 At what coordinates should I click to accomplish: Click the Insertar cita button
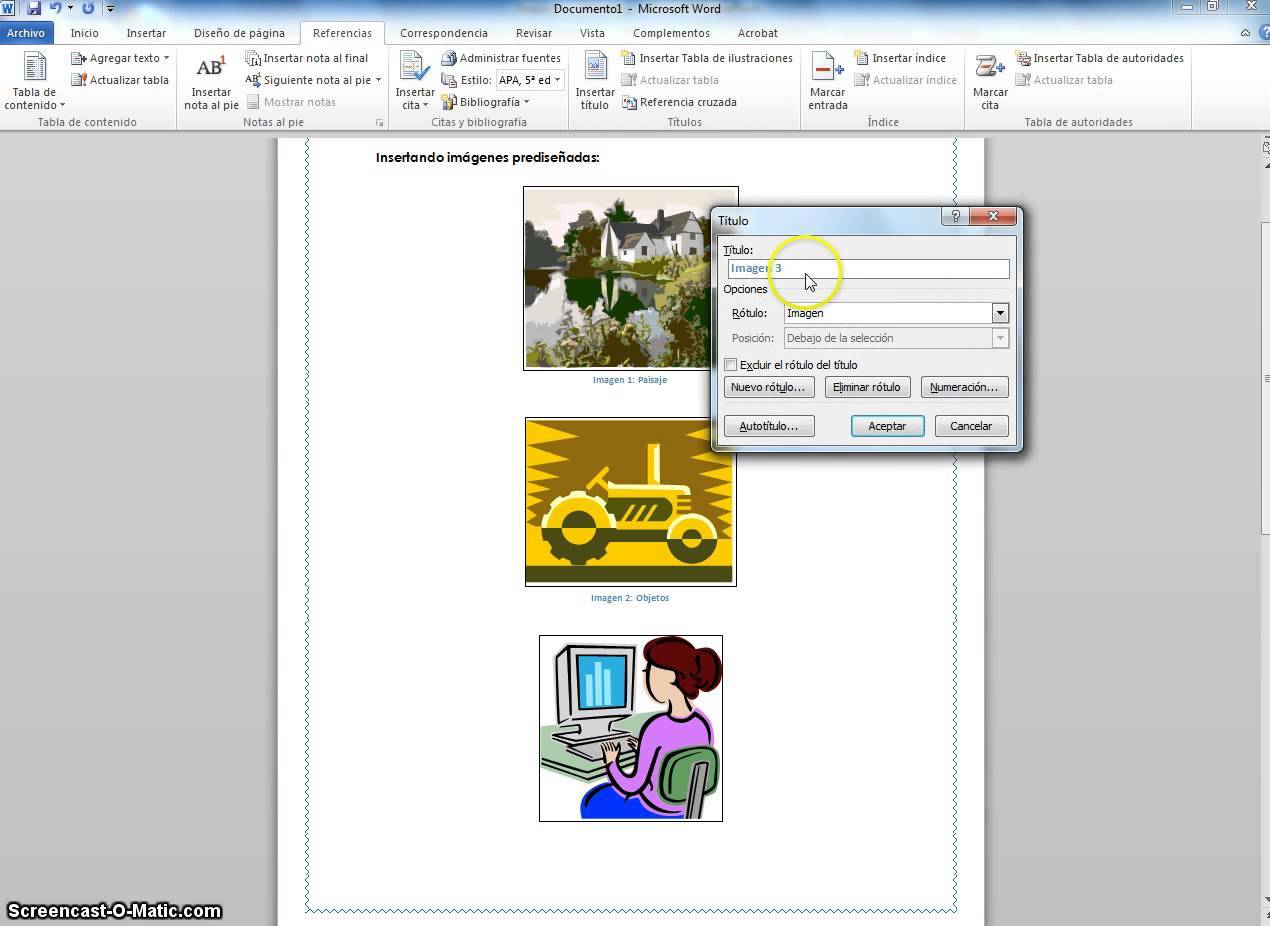point(415,81)
